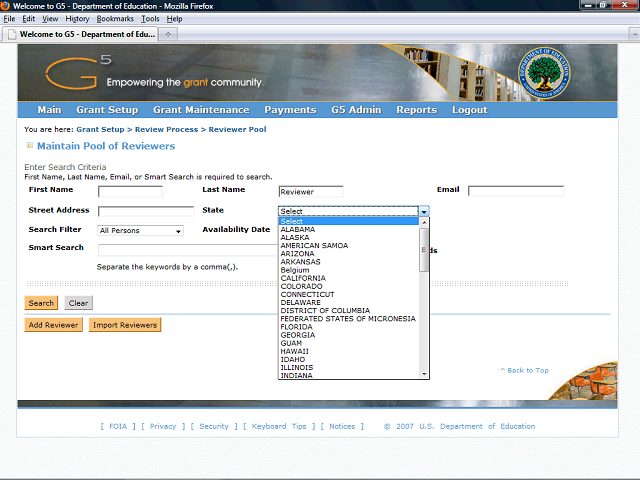Collapse the State dropdown arrow
Screen dimensions: 640x480
(x=424, y=211)
